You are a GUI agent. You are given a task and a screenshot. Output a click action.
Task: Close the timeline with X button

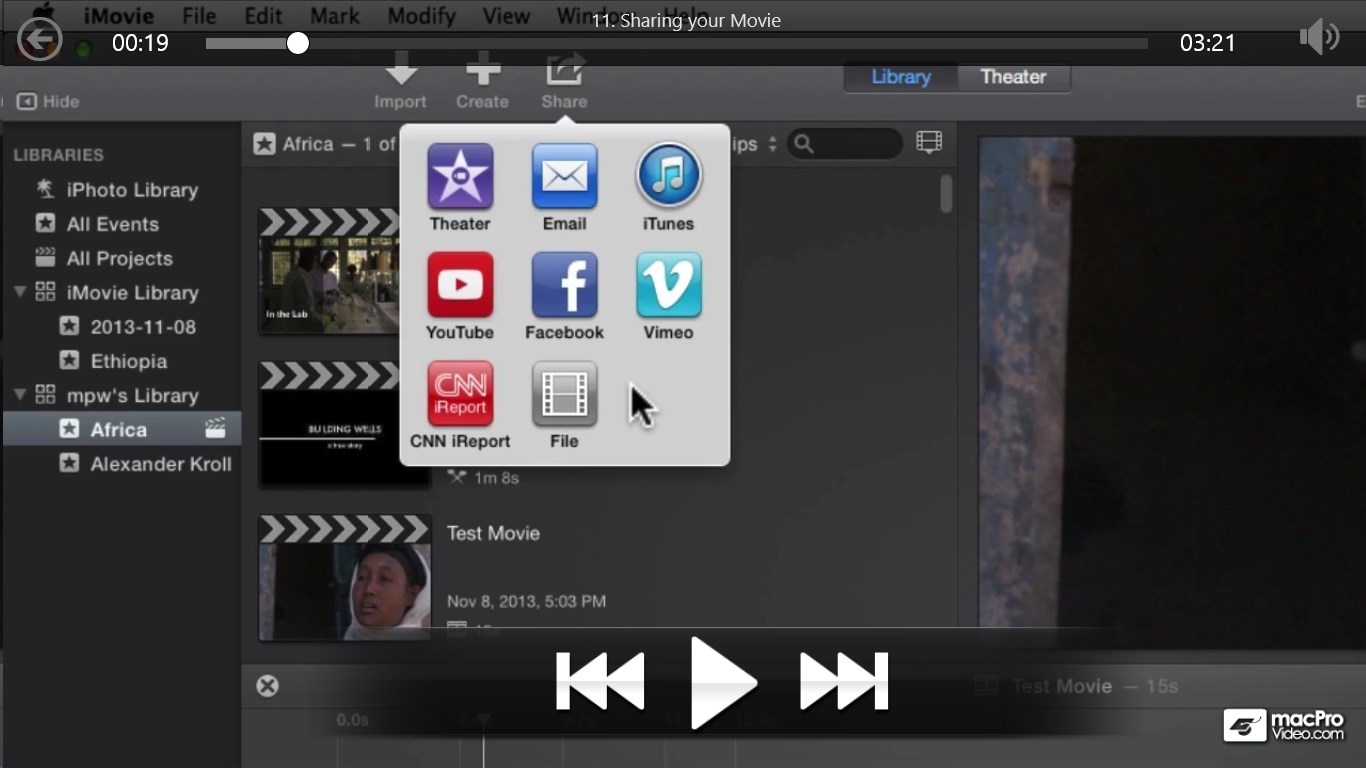(x=267, y=686)
